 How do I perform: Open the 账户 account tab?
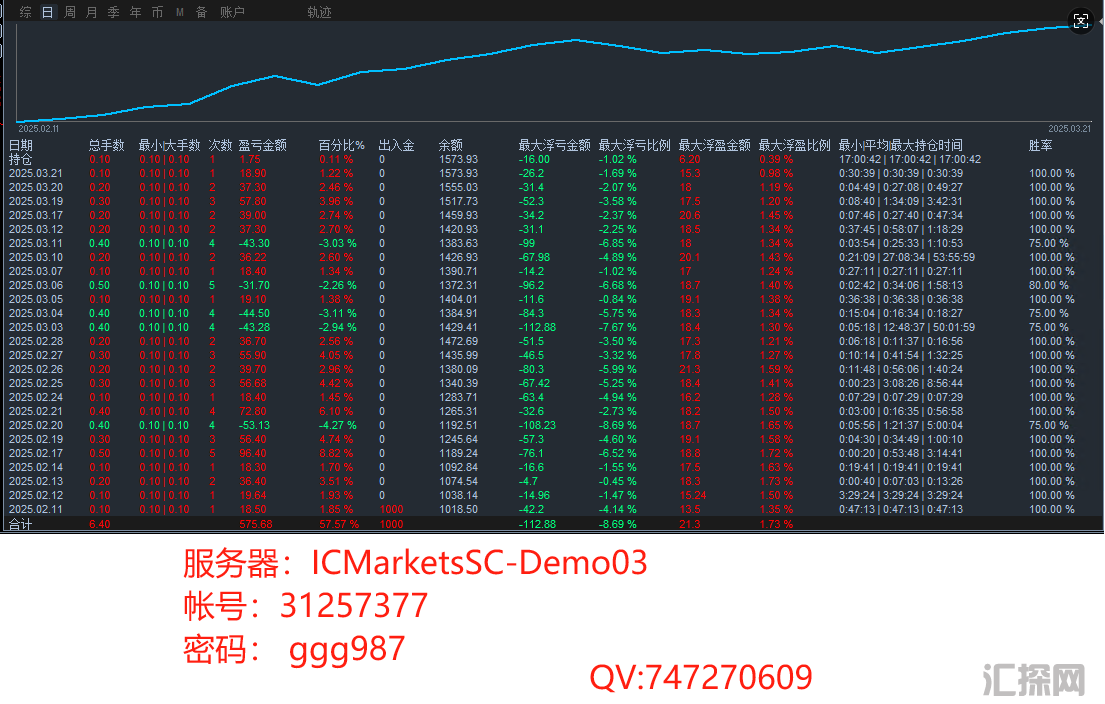point(232,13)
